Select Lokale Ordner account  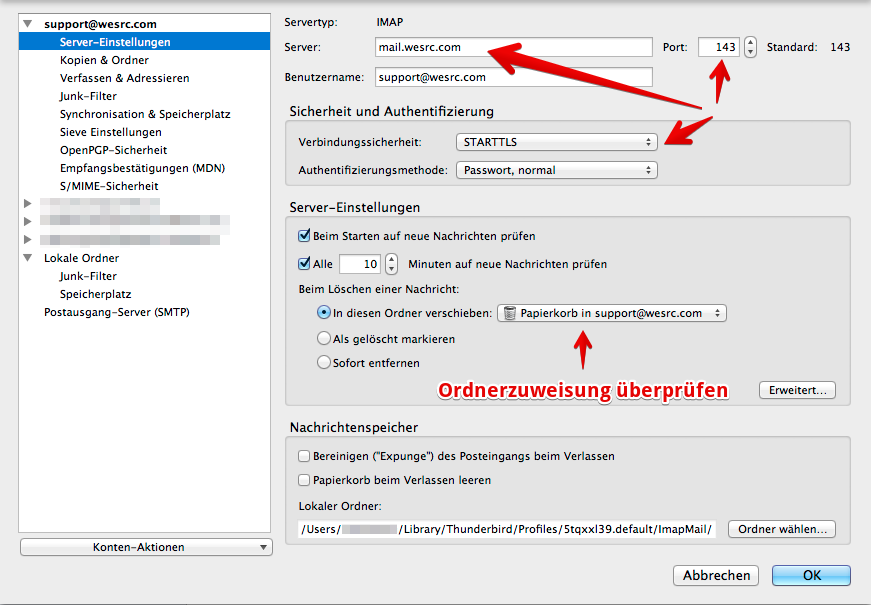(x=81, y=258)
